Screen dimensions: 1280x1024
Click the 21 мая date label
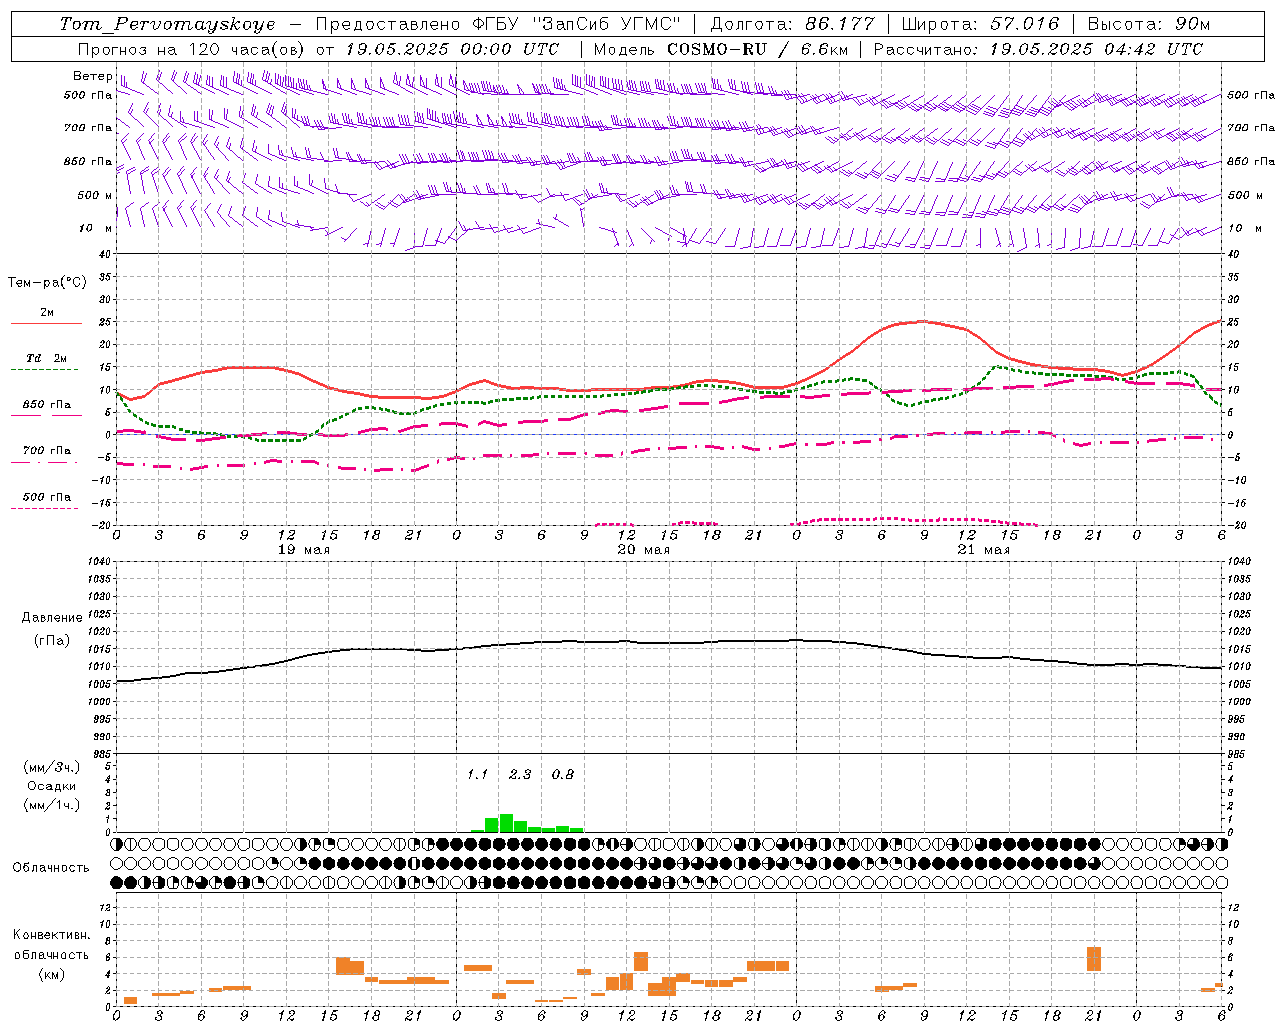click(984, 550)
